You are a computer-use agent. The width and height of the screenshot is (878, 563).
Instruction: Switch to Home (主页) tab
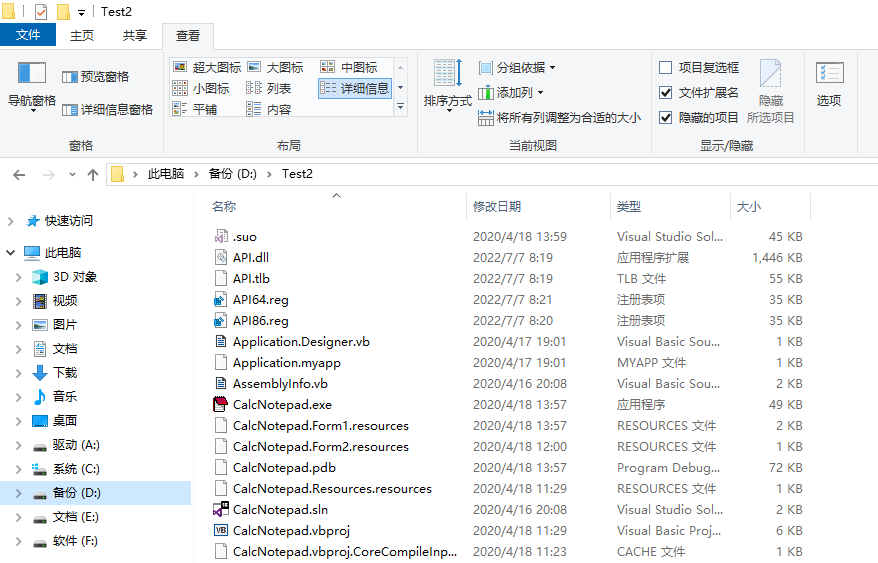click(x=82, y=35)
